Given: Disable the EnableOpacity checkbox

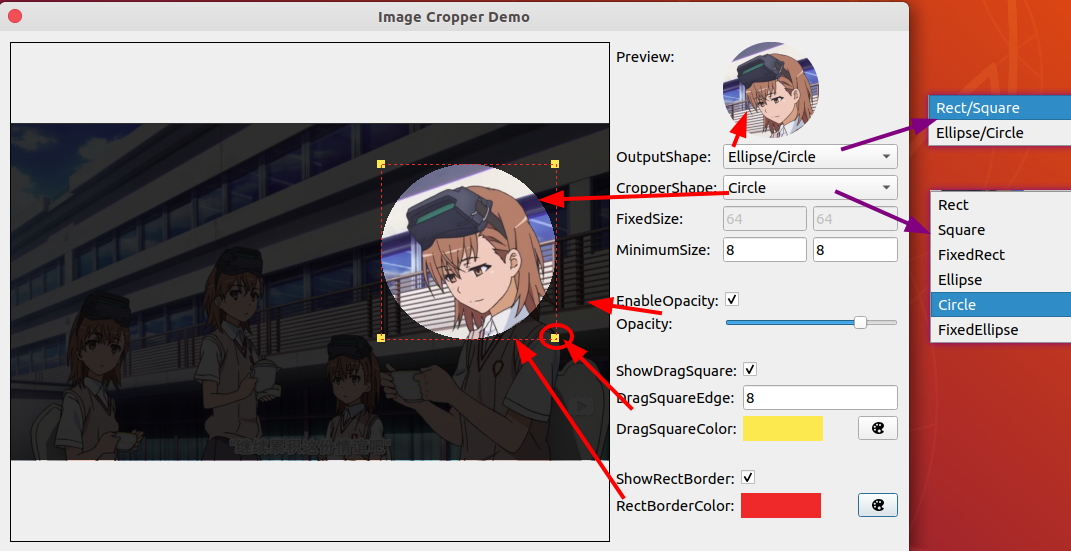Looking at the screenshot, I should [732, 299].
